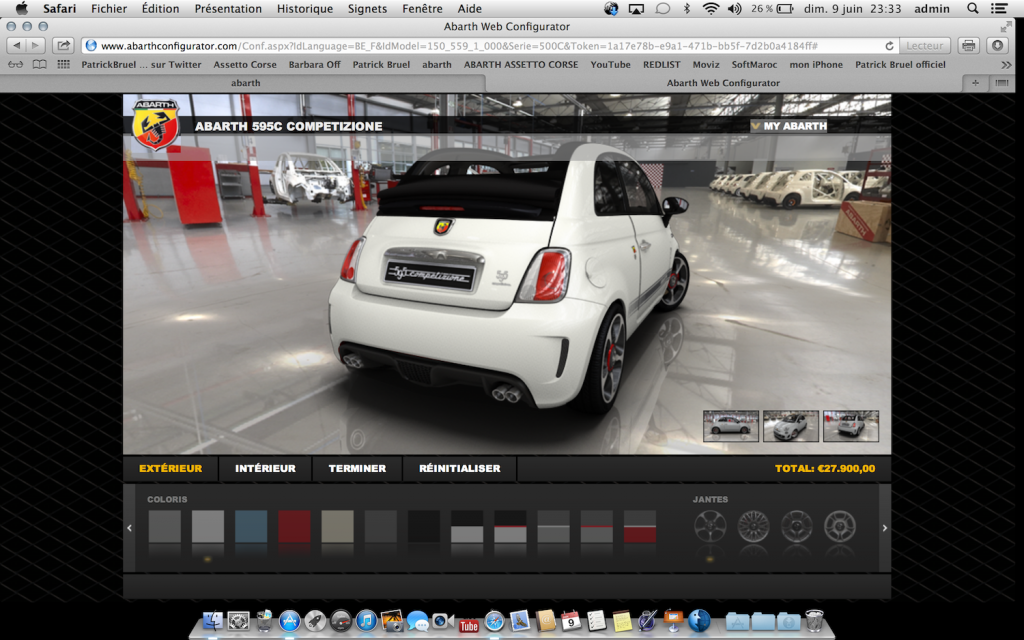Image resolution: width=1024 pixels, height=640 pixels.
Task: Reload the page with the refresh icon
Action: (x=889, y=46)
